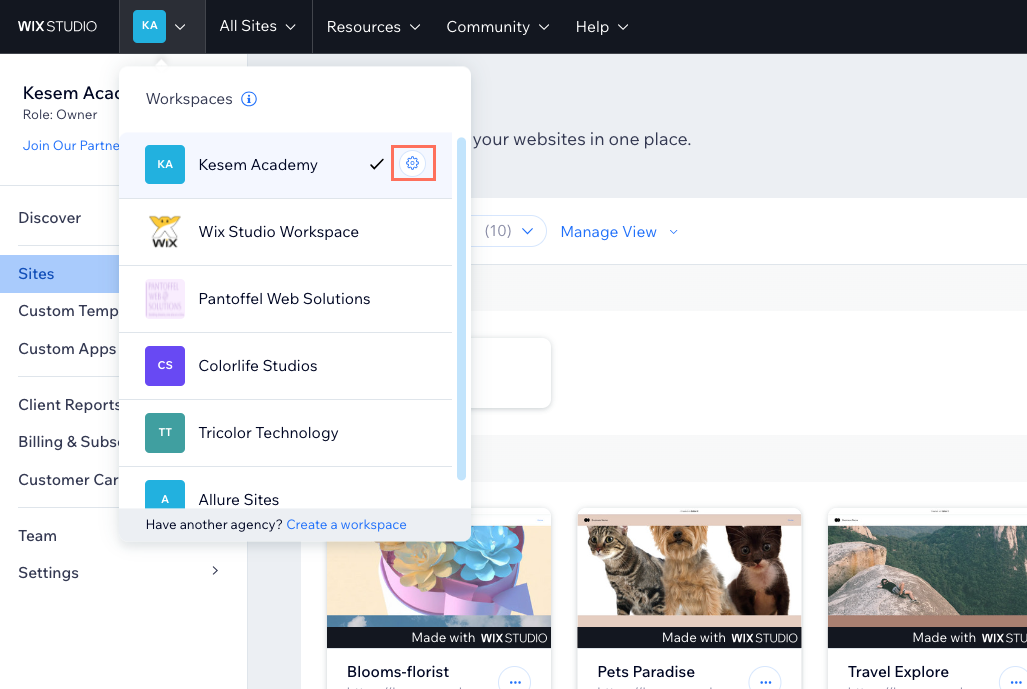
Task: Expand the Community menu
Action: tap(498, 27)
